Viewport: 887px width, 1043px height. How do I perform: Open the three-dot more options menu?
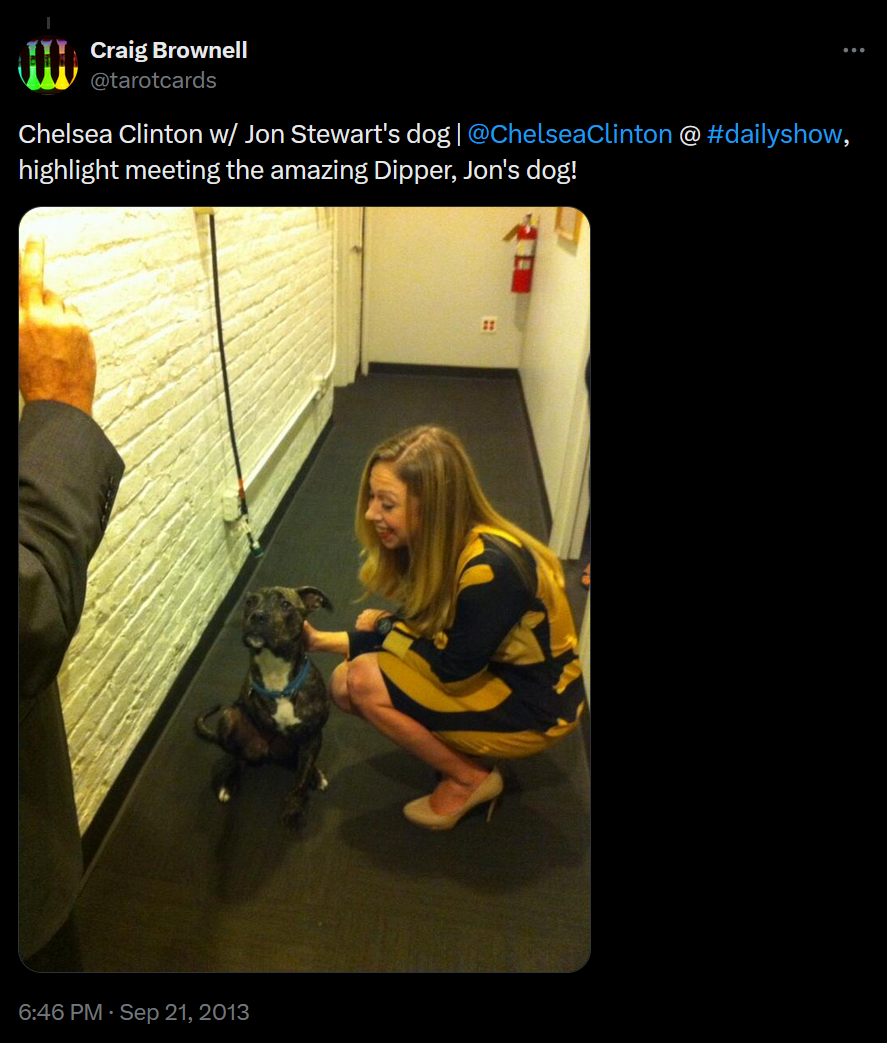coord(853,51)
